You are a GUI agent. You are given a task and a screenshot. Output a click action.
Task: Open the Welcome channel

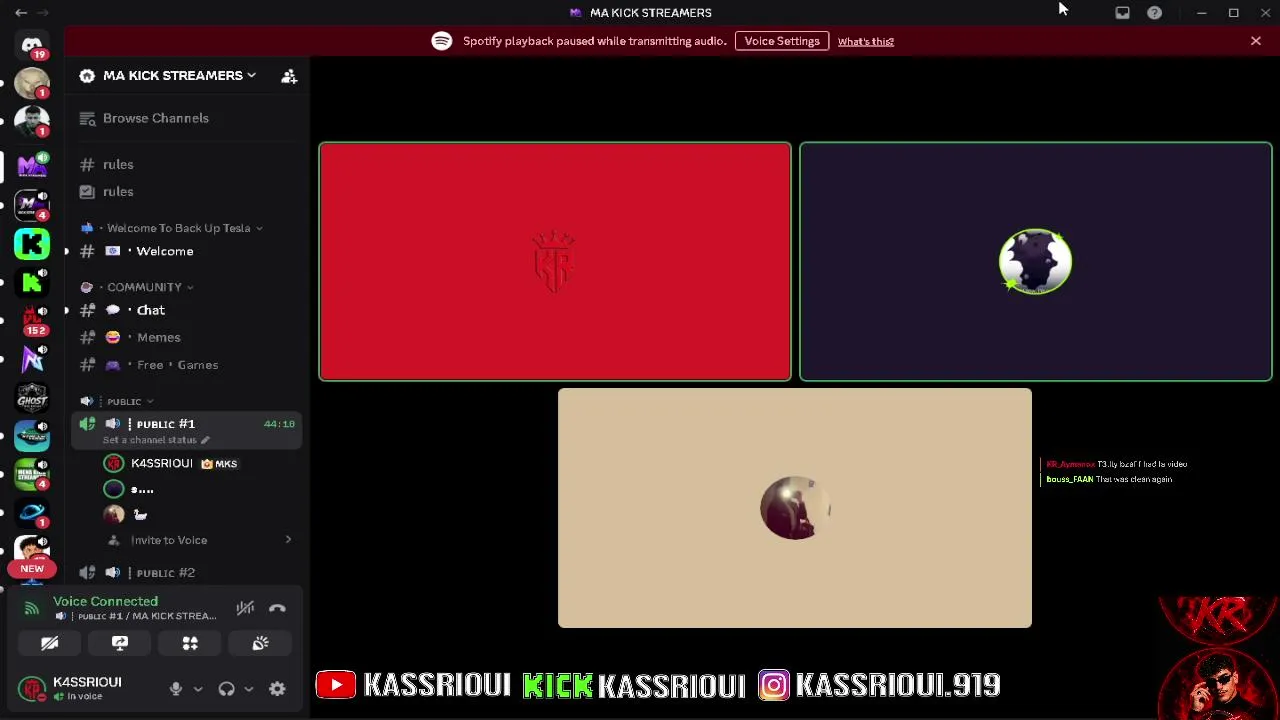click(187, 251)
